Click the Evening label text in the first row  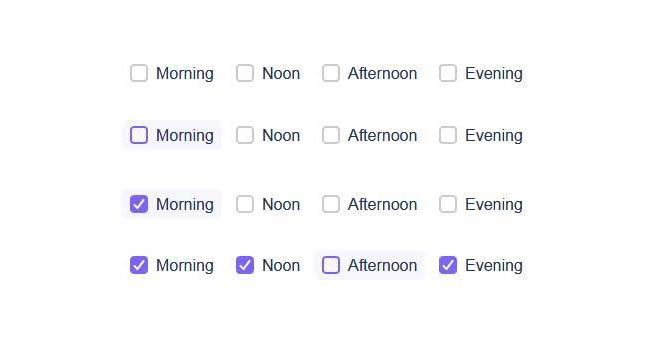click(494, 74)
